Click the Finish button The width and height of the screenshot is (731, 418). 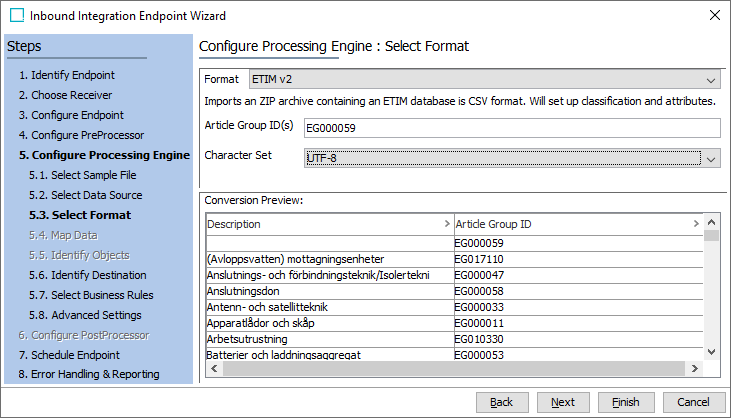coord(626,402)
